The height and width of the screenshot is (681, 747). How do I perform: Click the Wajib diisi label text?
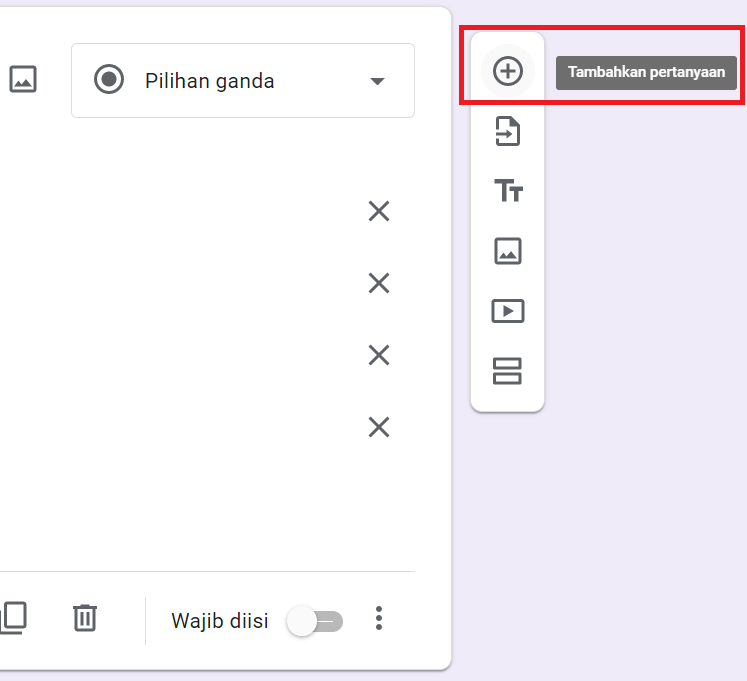[x=219, y=621]
